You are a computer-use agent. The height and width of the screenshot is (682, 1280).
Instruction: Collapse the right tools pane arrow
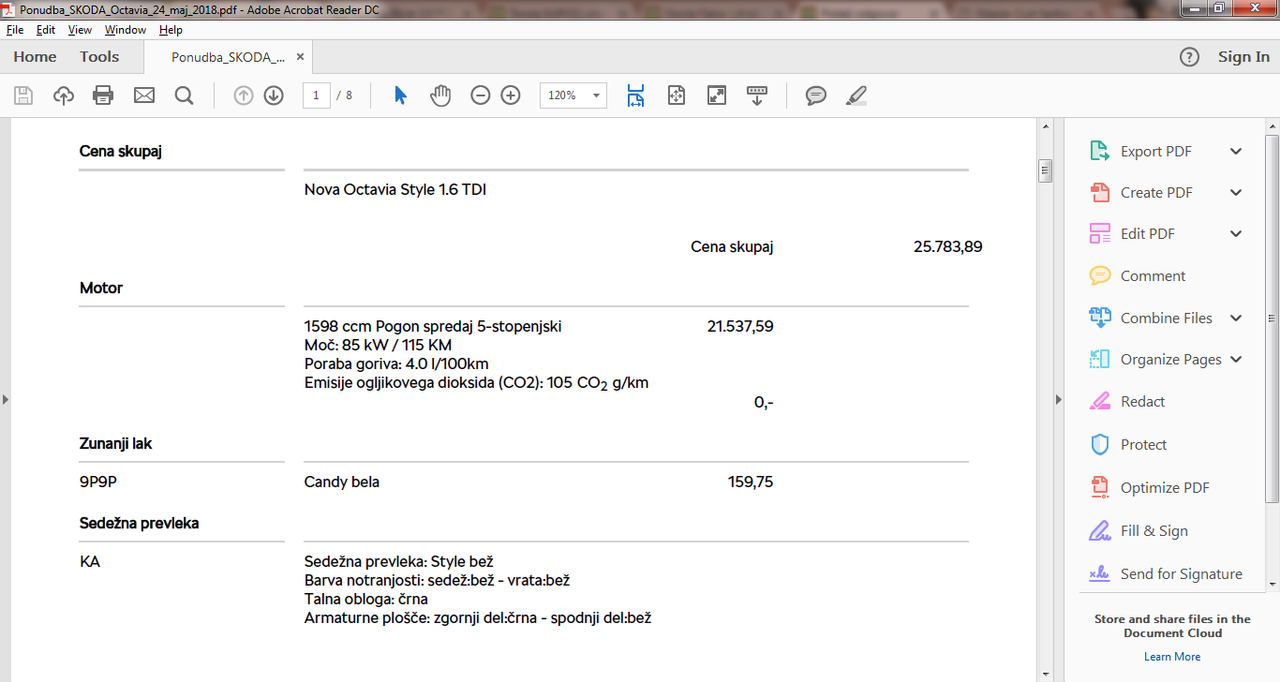[x=1059, y=399]
